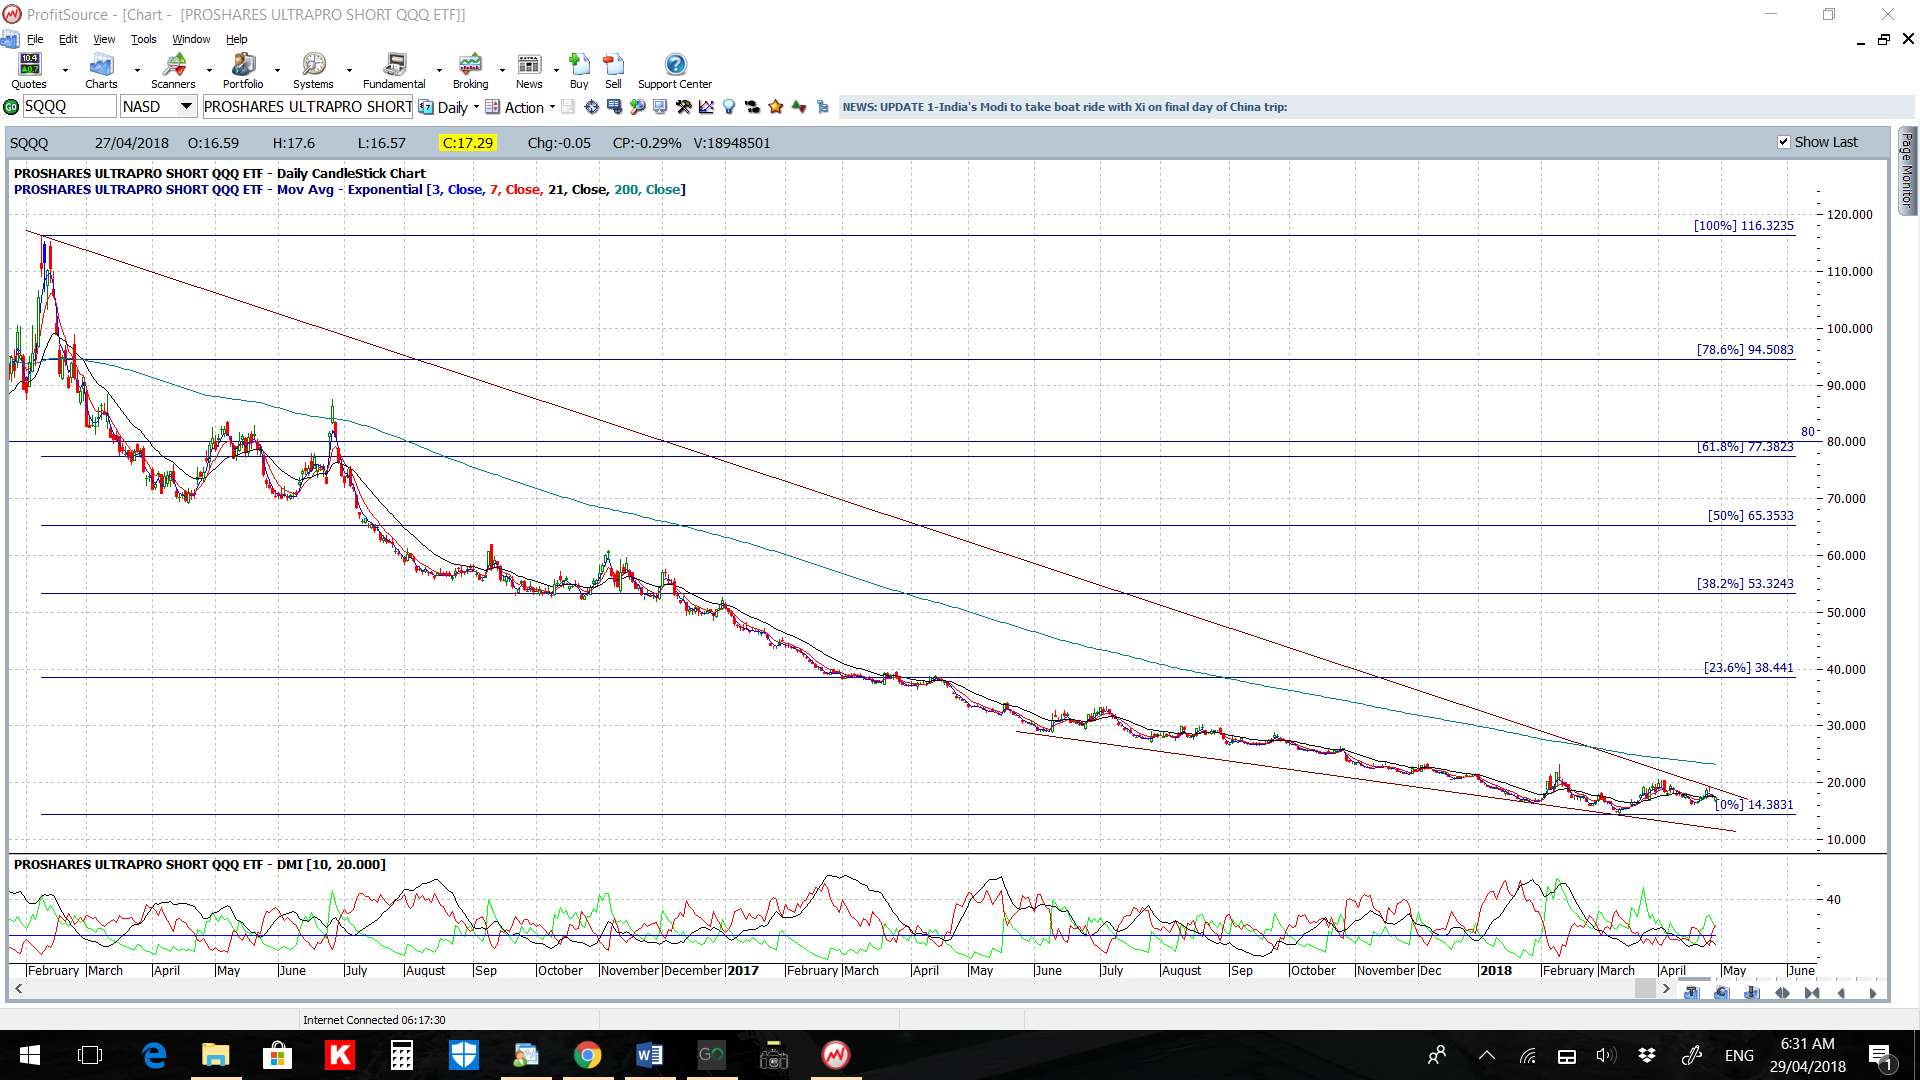This screenshot has width=1920, height=1080.
Task: Click the gold star favorites icon
Action: point(776,107)
